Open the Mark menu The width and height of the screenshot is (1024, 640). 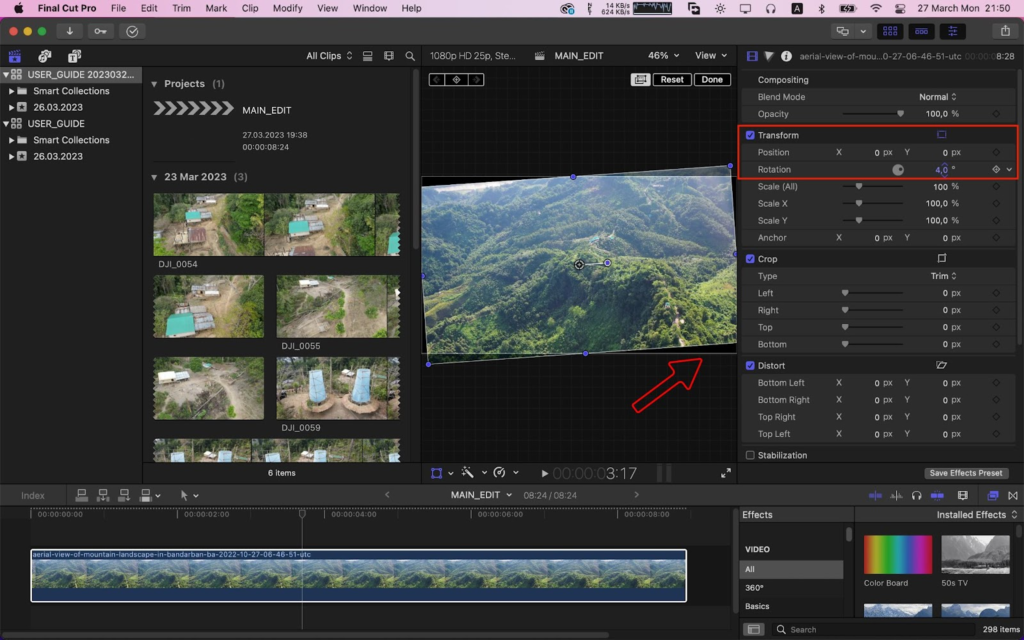pyautogui.click(x=216, y=8)
